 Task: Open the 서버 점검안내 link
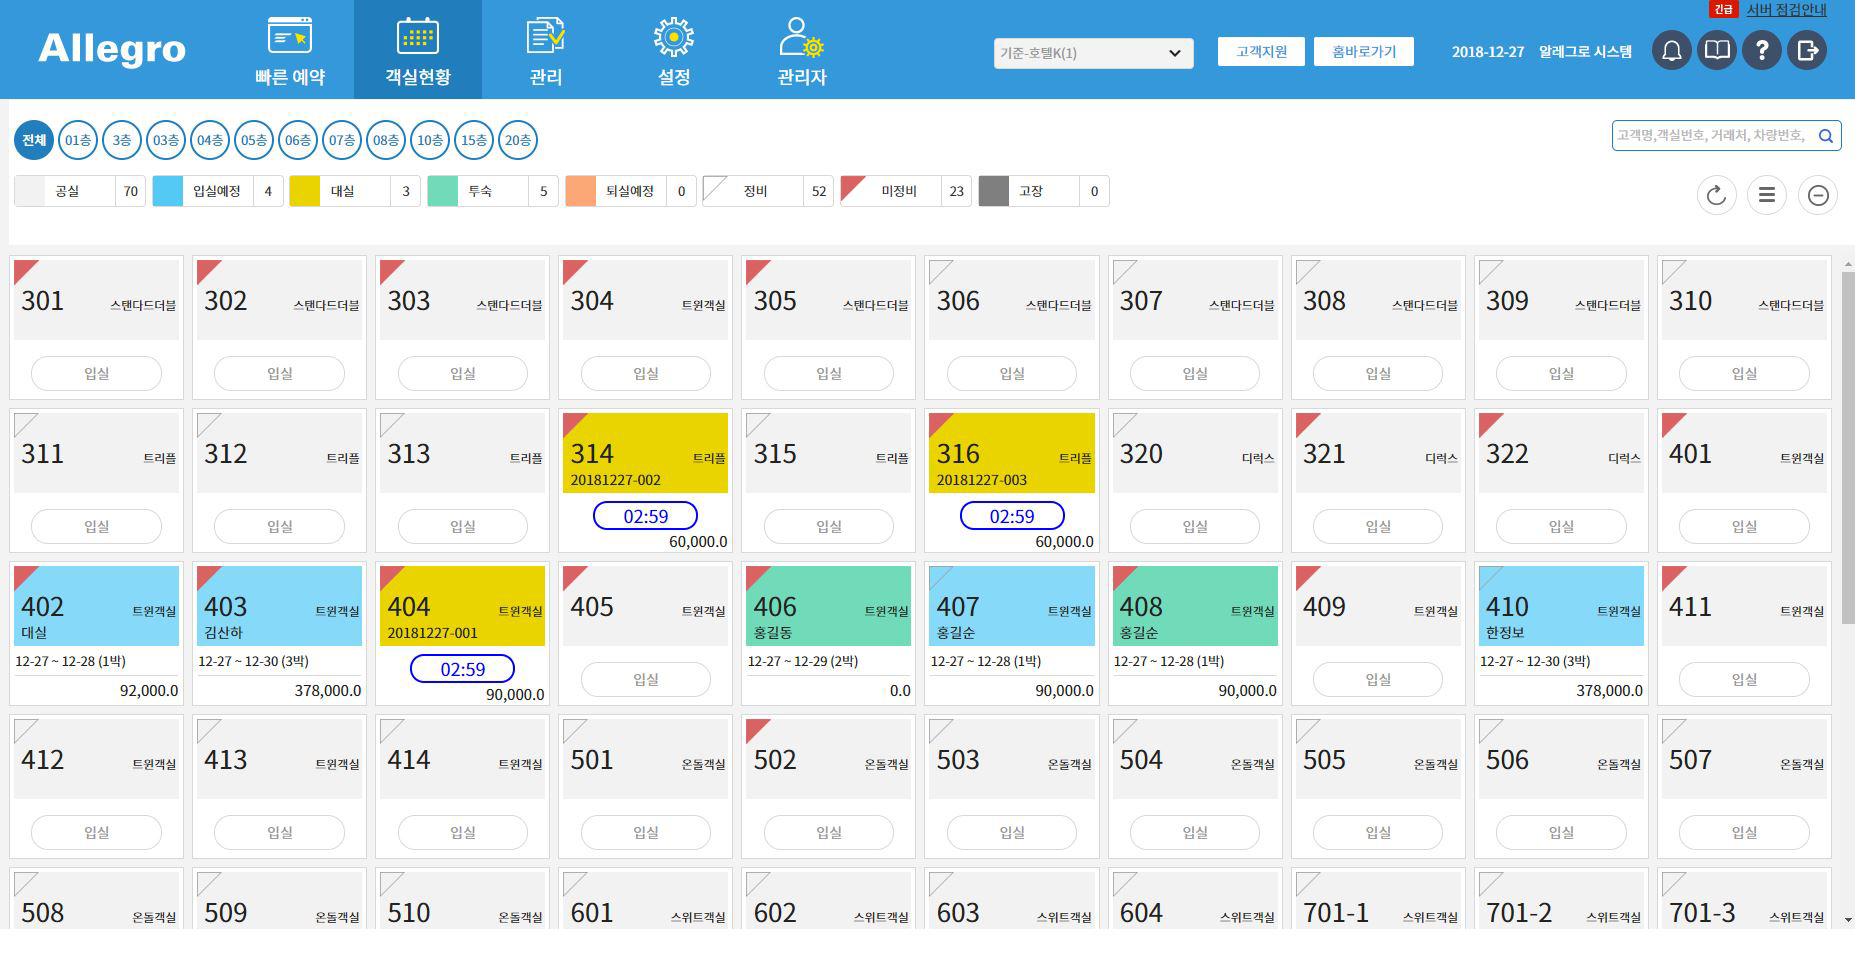1786,10
